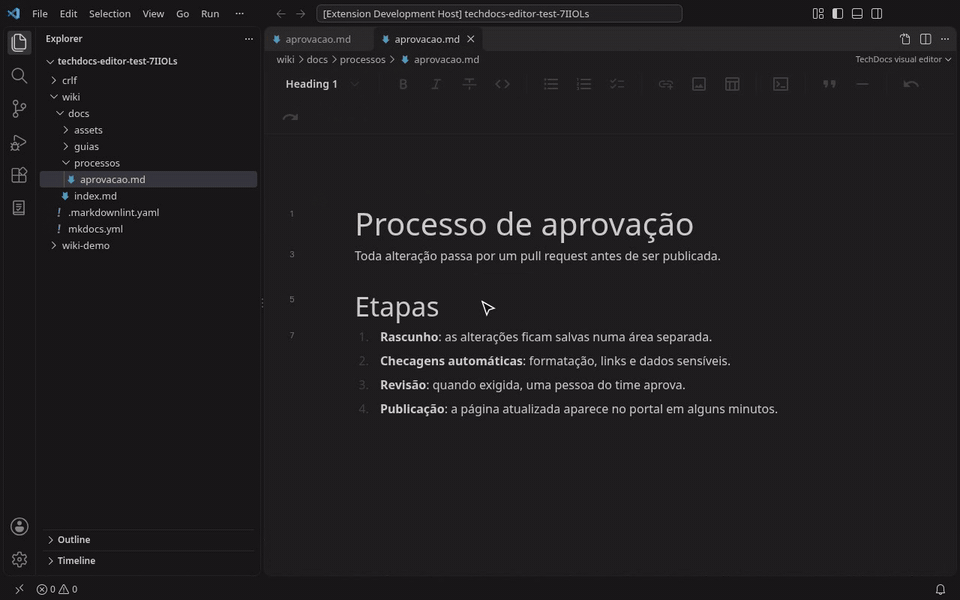Click the processos breadcrumb
The image size is (960, 600).
pos(362,59)
